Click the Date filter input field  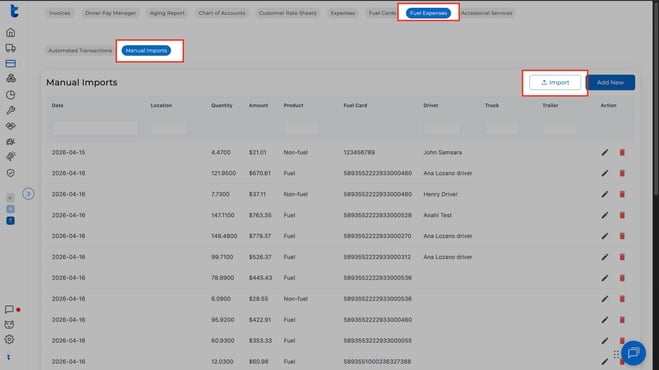click(x=95, y=128)
